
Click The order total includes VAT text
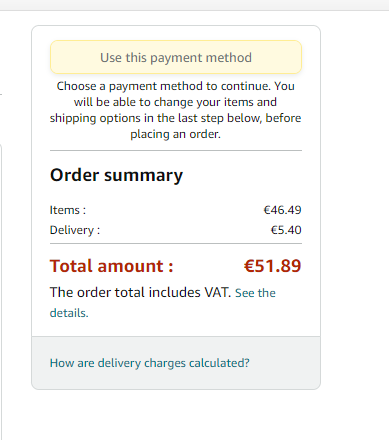(140, 292)
